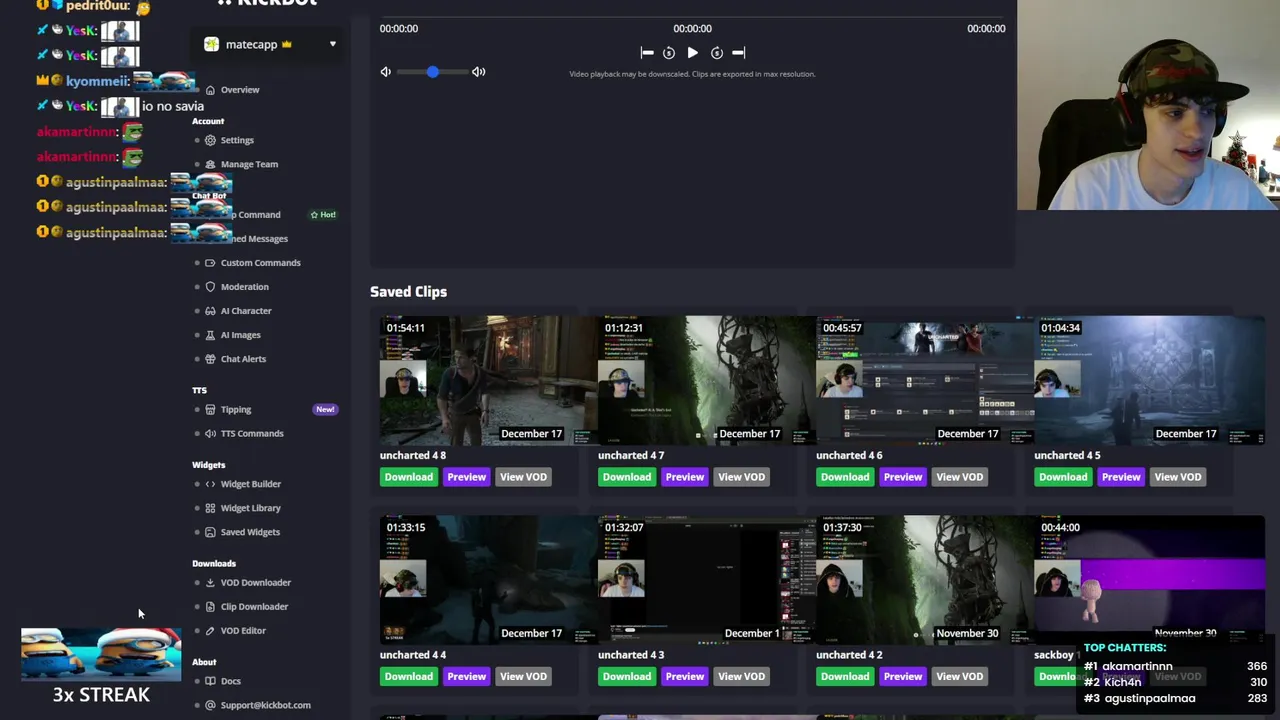The height and width of the screenshot is (720, 1280).
Task: Click the 'New!' badge beside Tipping
Action: (x=325, y=409)
